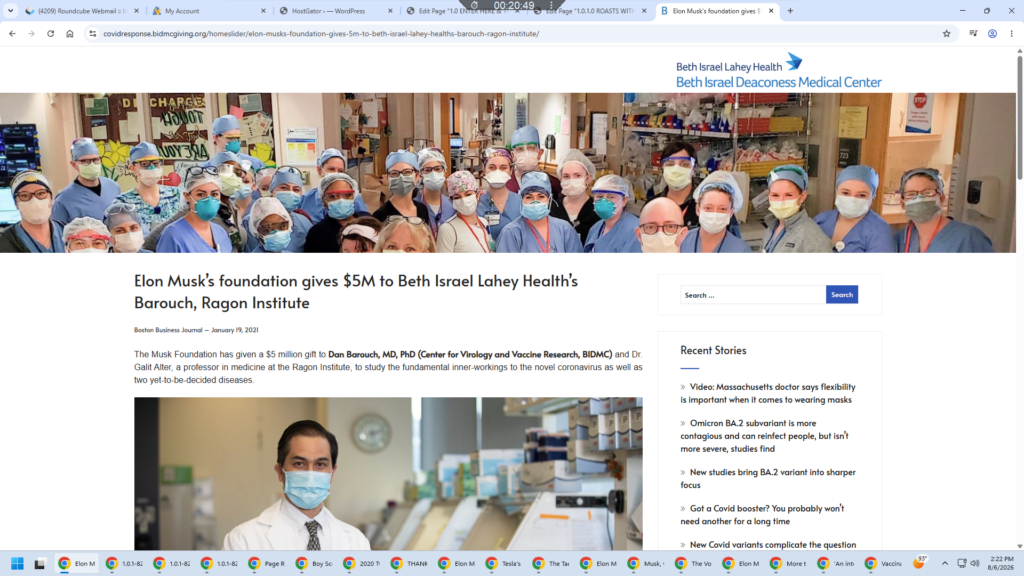Open Task View on the taskbar
This screenshot has height=576, width=1024.
[40, 564]
